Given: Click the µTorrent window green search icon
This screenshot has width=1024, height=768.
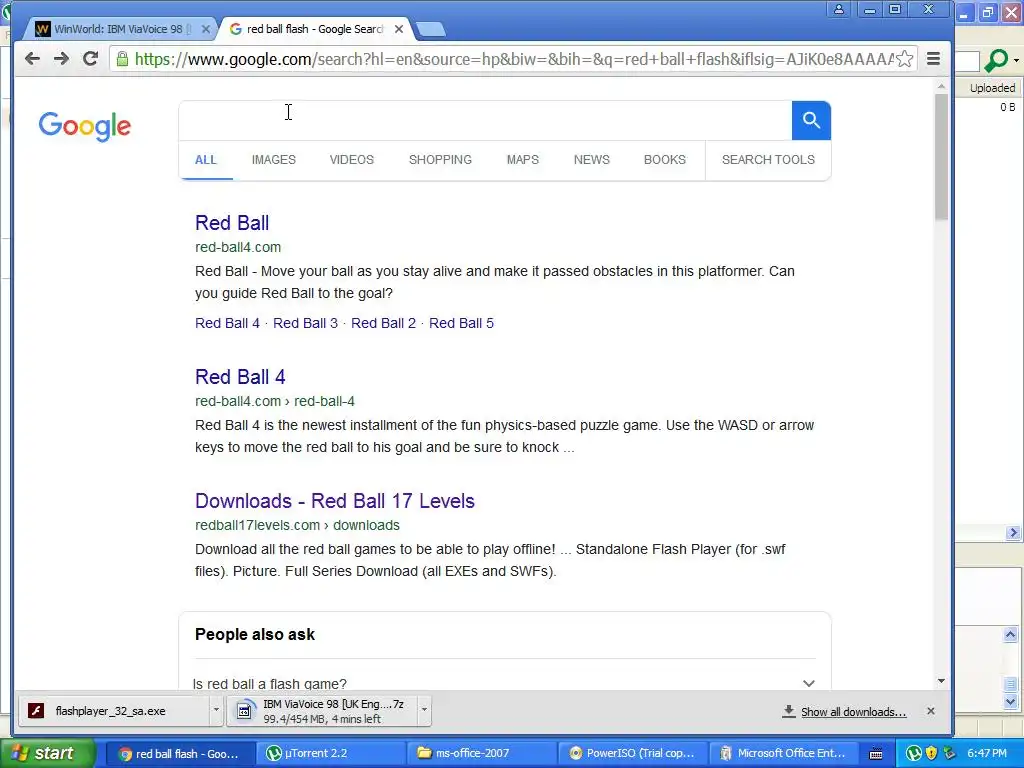Looking at the screenshot, I should click(997, 60).
